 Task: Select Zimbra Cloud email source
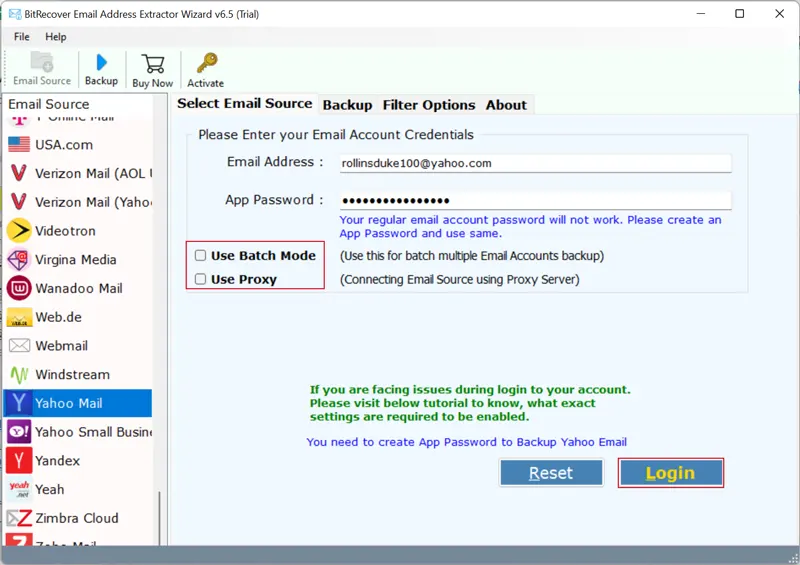click(76, 518)
